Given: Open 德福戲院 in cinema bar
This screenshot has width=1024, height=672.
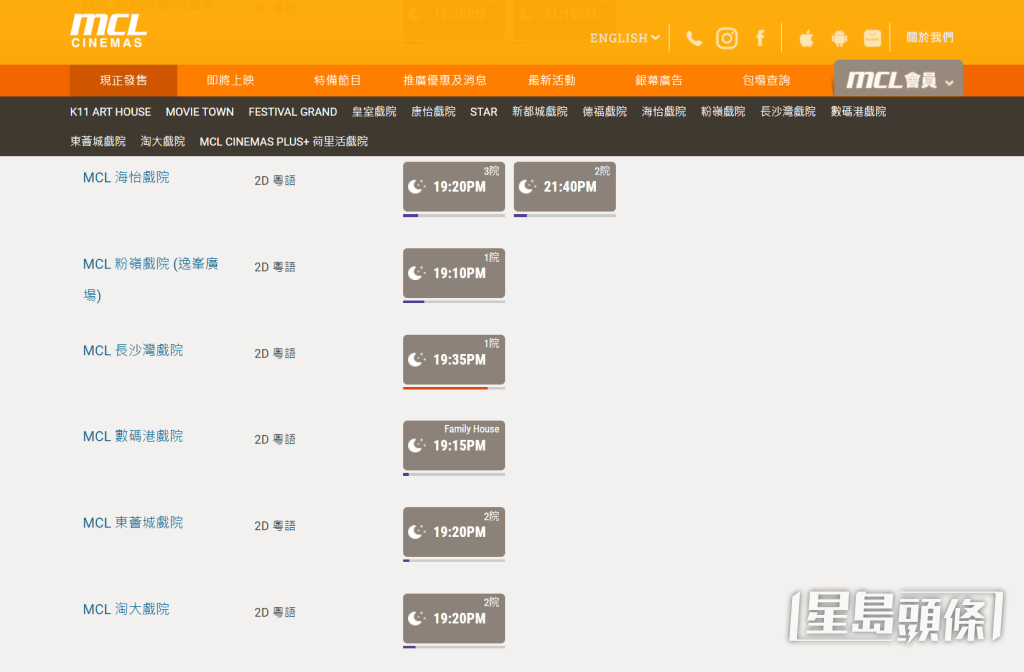Looking at the screenshot, I should (x=605, y=112).
